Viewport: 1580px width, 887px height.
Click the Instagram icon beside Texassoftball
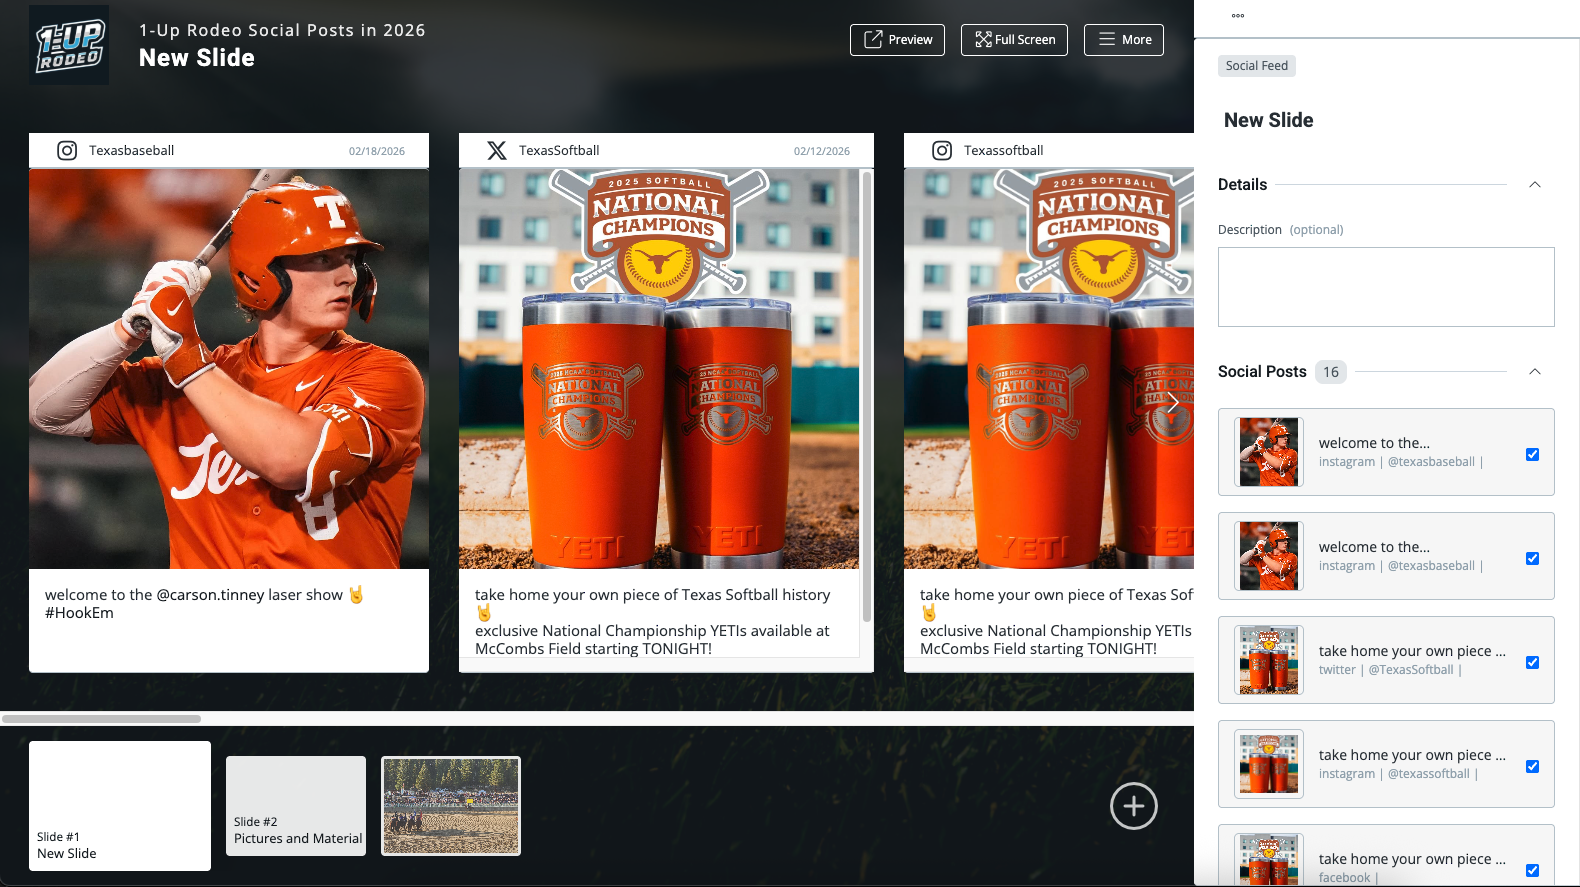pyautogui.click(x=942, y=151)
